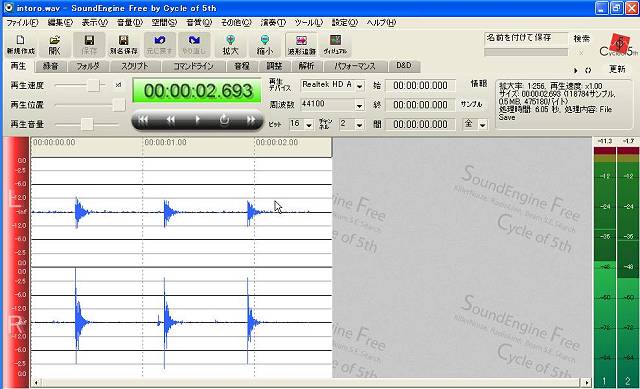Screen dimensions: 640x389
Task: Open the その他(C) menu
Action: coord(236,23)
